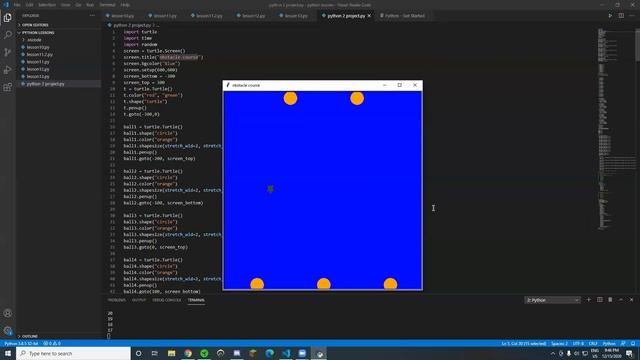Open the Search view in activity bar
The image size is (640, 360).
tap(8, 35)
